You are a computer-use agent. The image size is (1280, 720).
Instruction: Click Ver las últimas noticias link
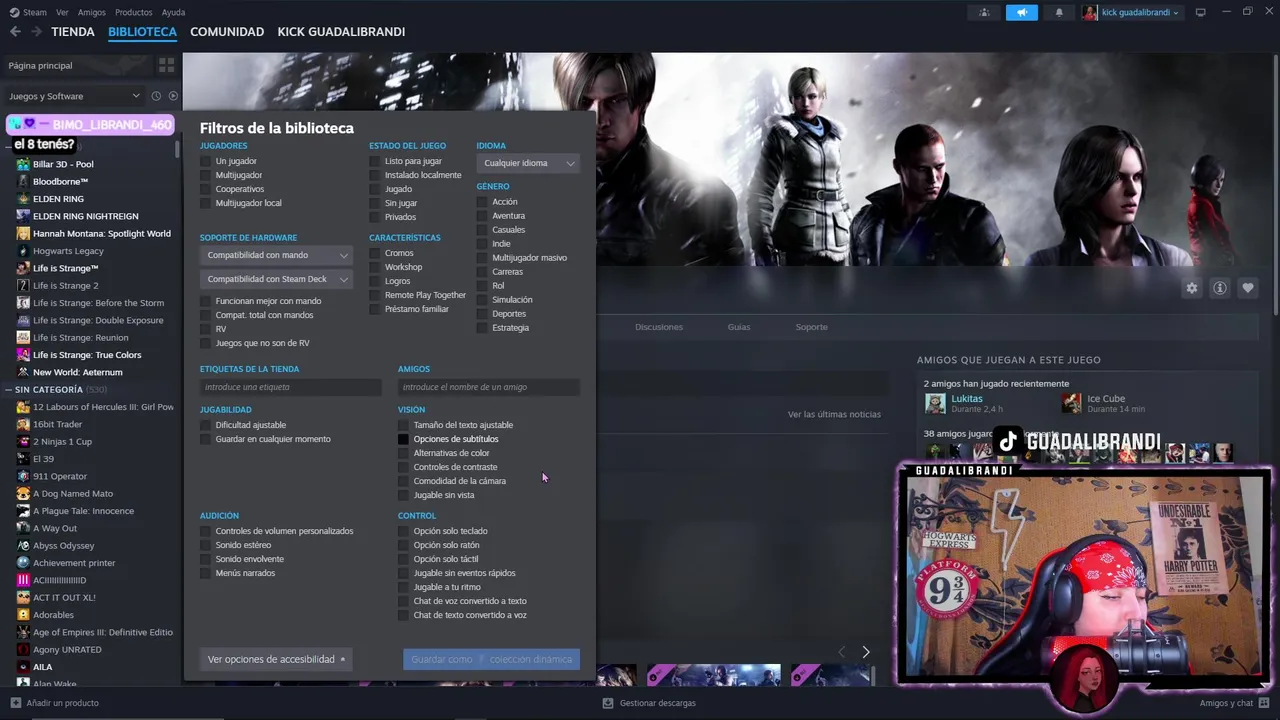[834, 414]
